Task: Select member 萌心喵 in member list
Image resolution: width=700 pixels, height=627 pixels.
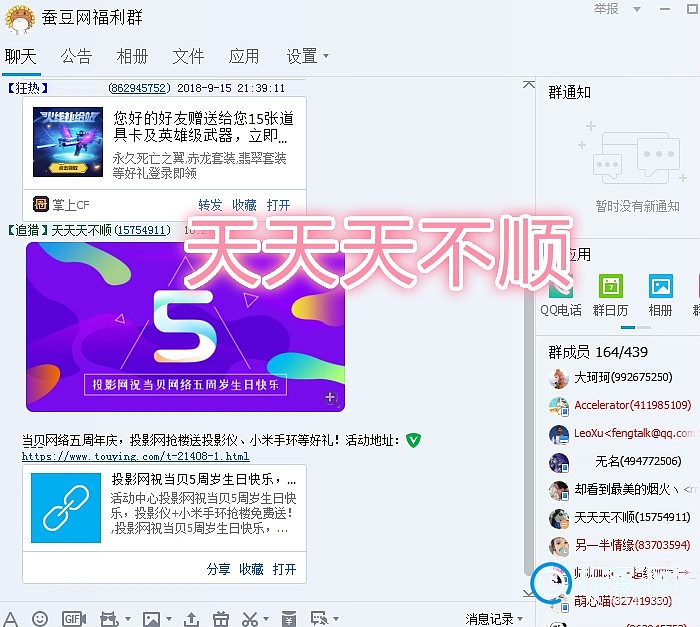Action: click(621, 601)
